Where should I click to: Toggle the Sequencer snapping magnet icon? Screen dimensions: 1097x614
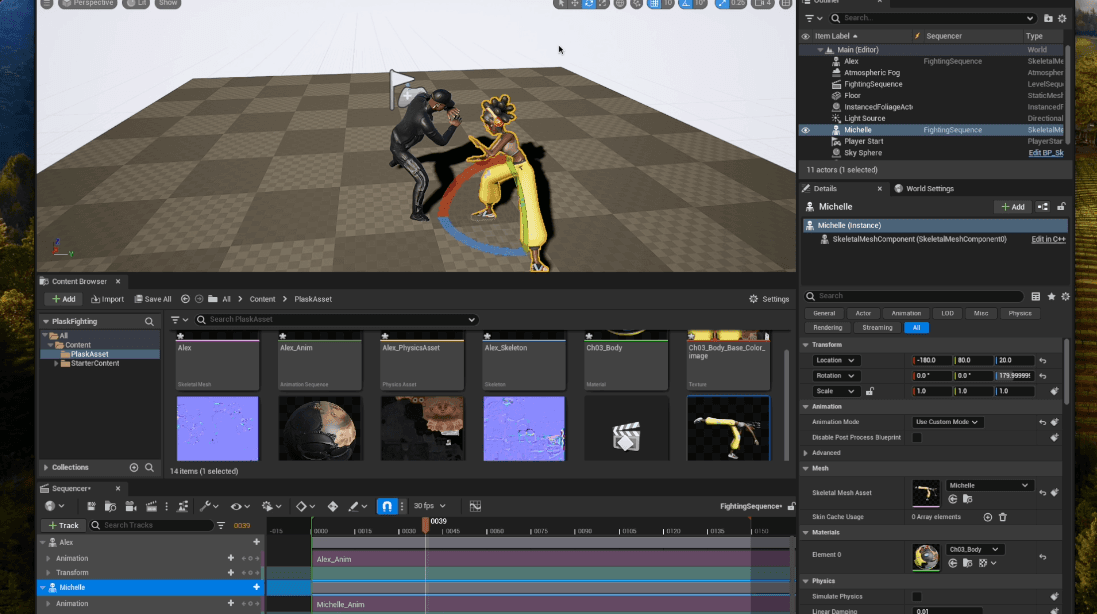point(386,506)
